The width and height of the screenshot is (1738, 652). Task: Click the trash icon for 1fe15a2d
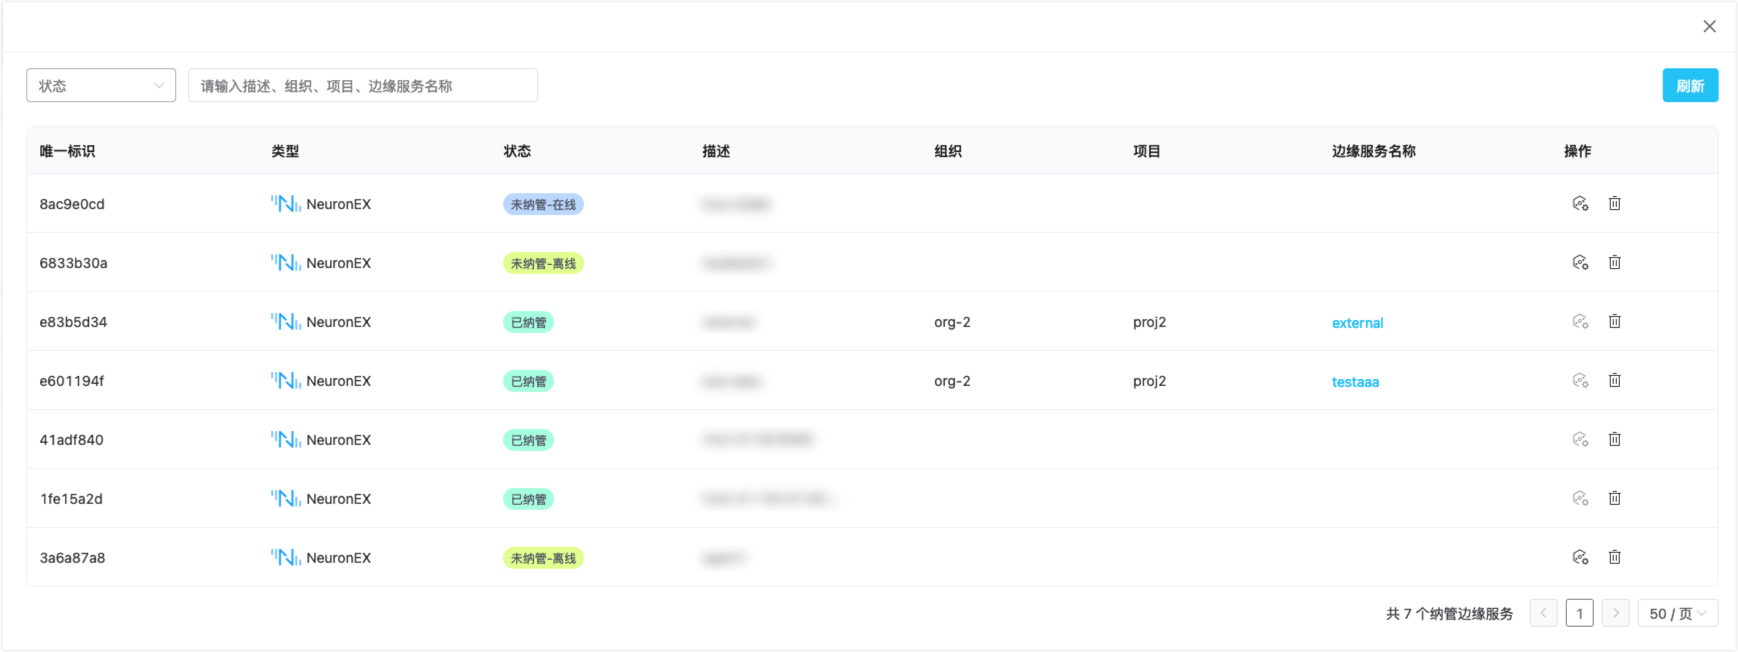coord(1615,498)
